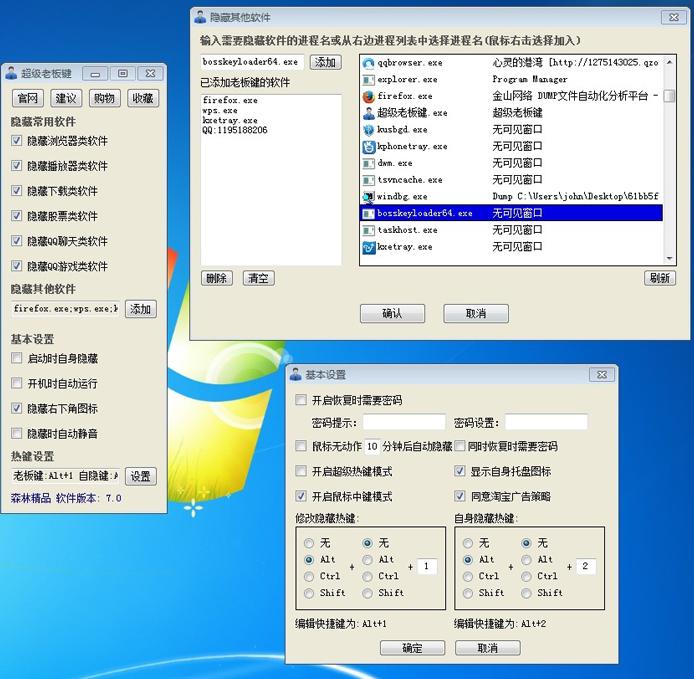
Task: Uncheck 隐藏股票类软件
Action: click(x=16, y=216)
